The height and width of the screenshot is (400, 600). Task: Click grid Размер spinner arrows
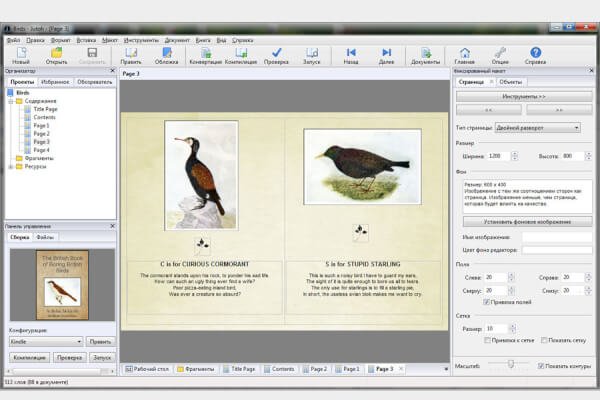[513, 328]
